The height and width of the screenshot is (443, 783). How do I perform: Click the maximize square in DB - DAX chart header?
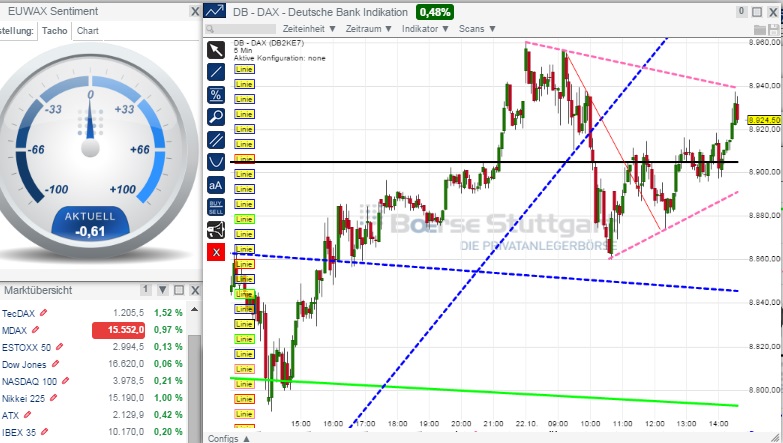[x=757, y=11]
